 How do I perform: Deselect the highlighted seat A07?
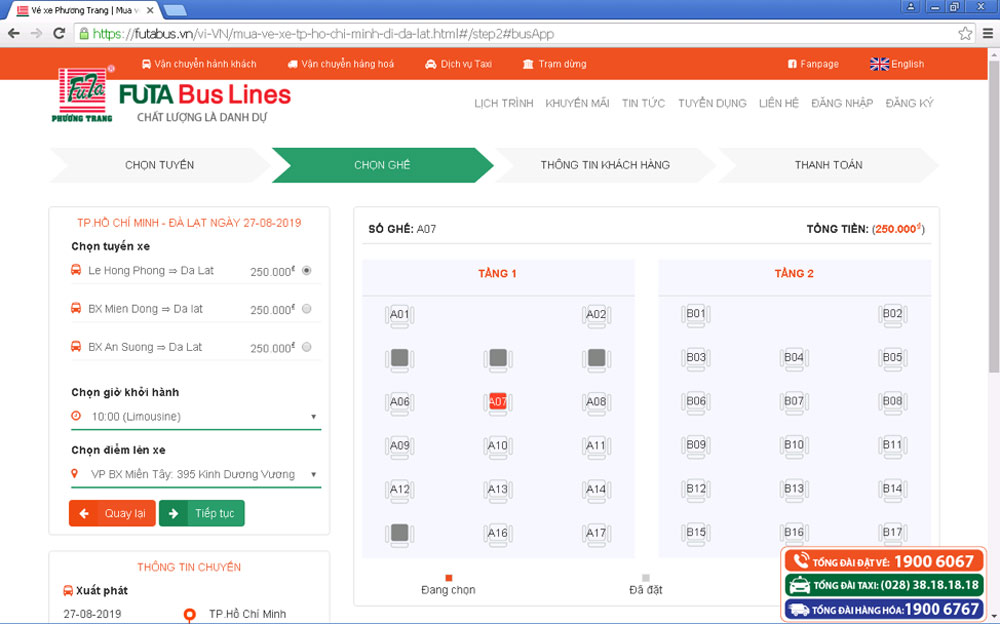click(x=497, y=403)
